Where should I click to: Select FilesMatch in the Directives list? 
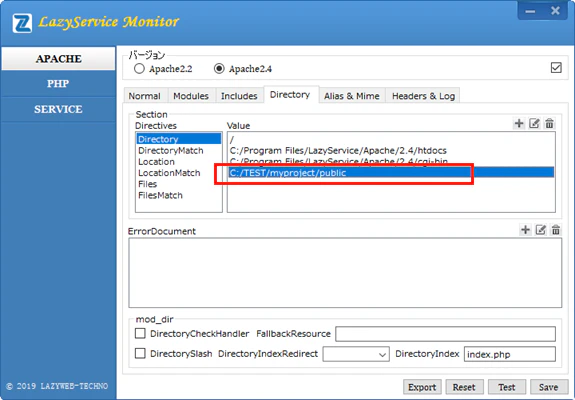click(179, 195)
